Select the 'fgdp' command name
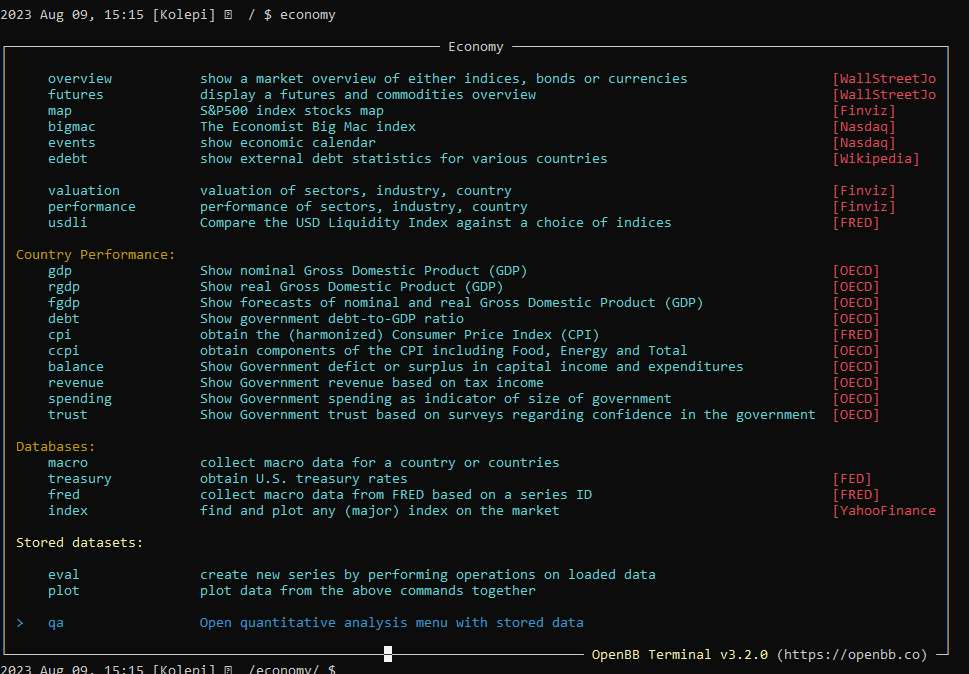This screenshot has width=969, height=674. pos(64,303)
